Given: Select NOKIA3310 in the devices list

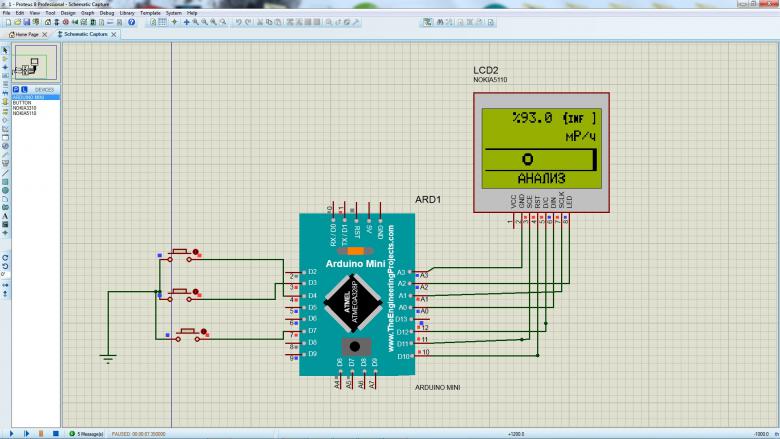Looking at the screenshot, I should pyautogui.click(x=35, y=108).
